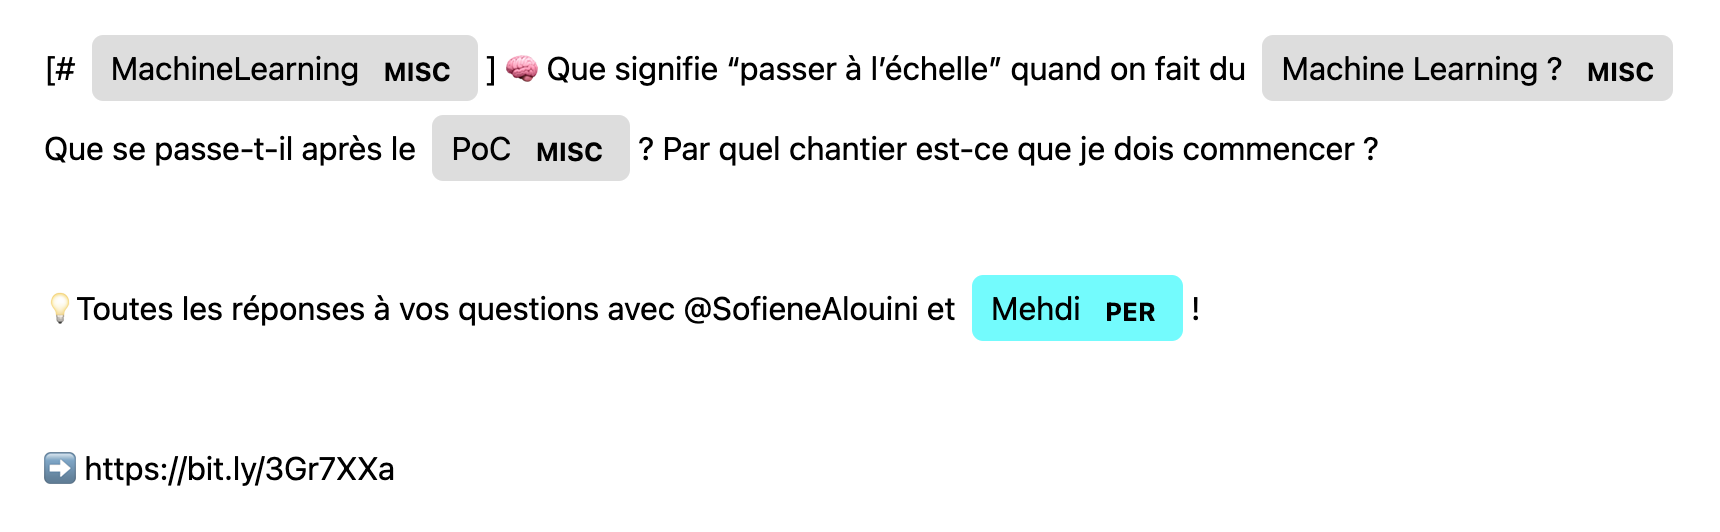Click the brain emoji icon

pyautogui.click(x=521, y=68)
